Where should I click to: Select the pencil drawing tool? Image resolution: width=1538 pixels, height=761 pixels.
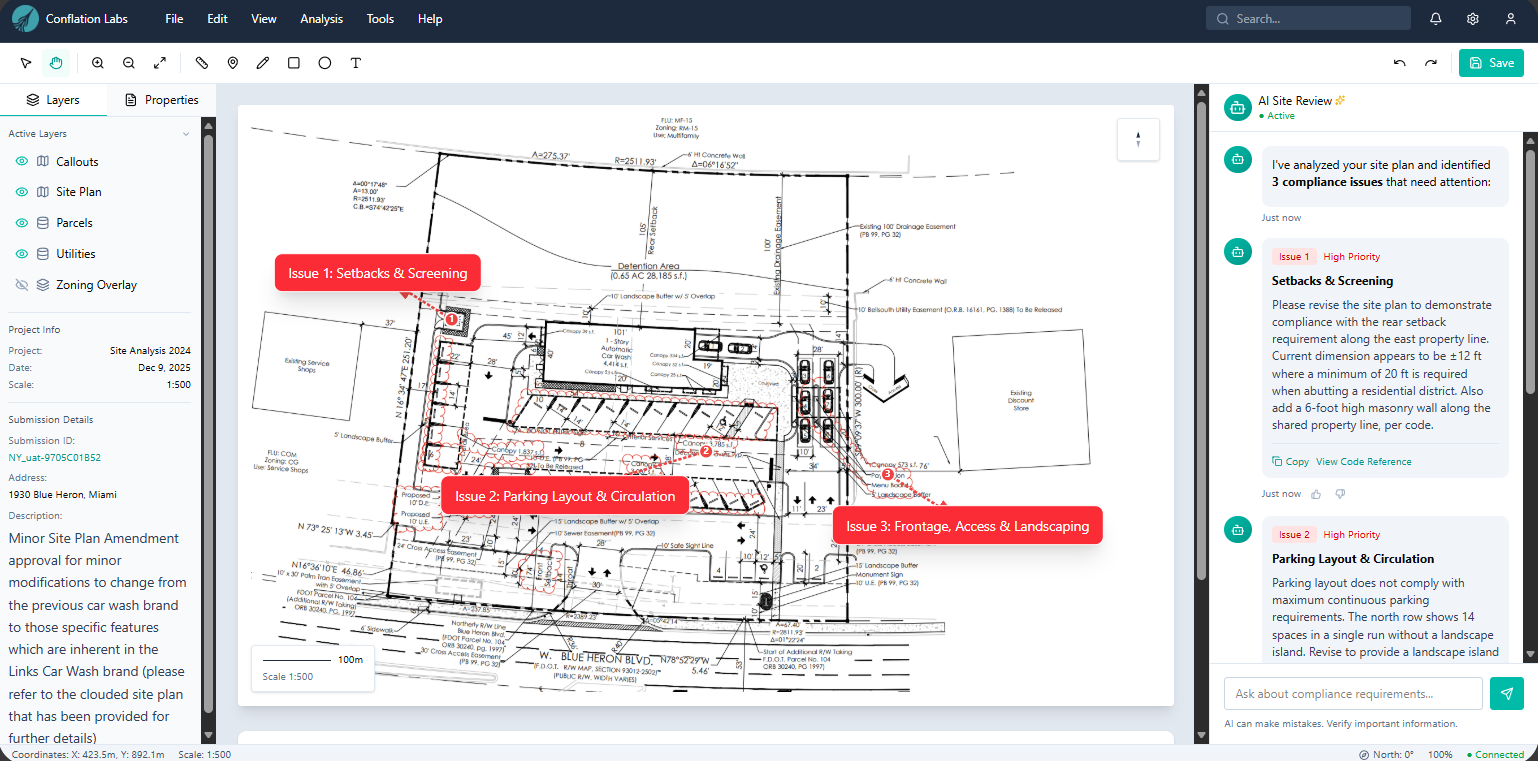263,62
